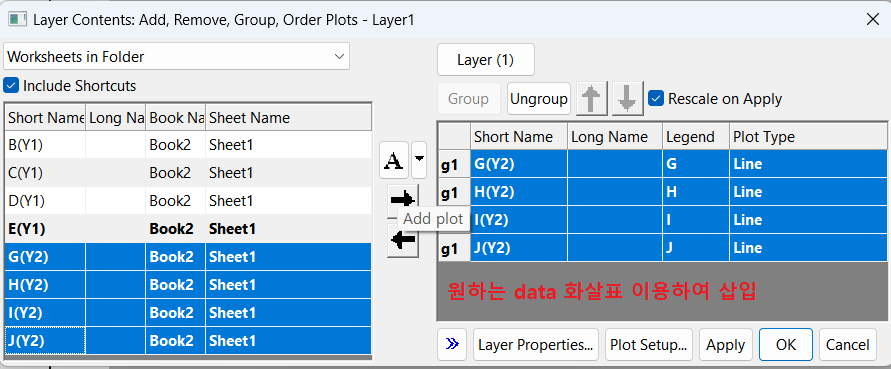
Task: Click the Apply button
Action: tap(726, 345)
